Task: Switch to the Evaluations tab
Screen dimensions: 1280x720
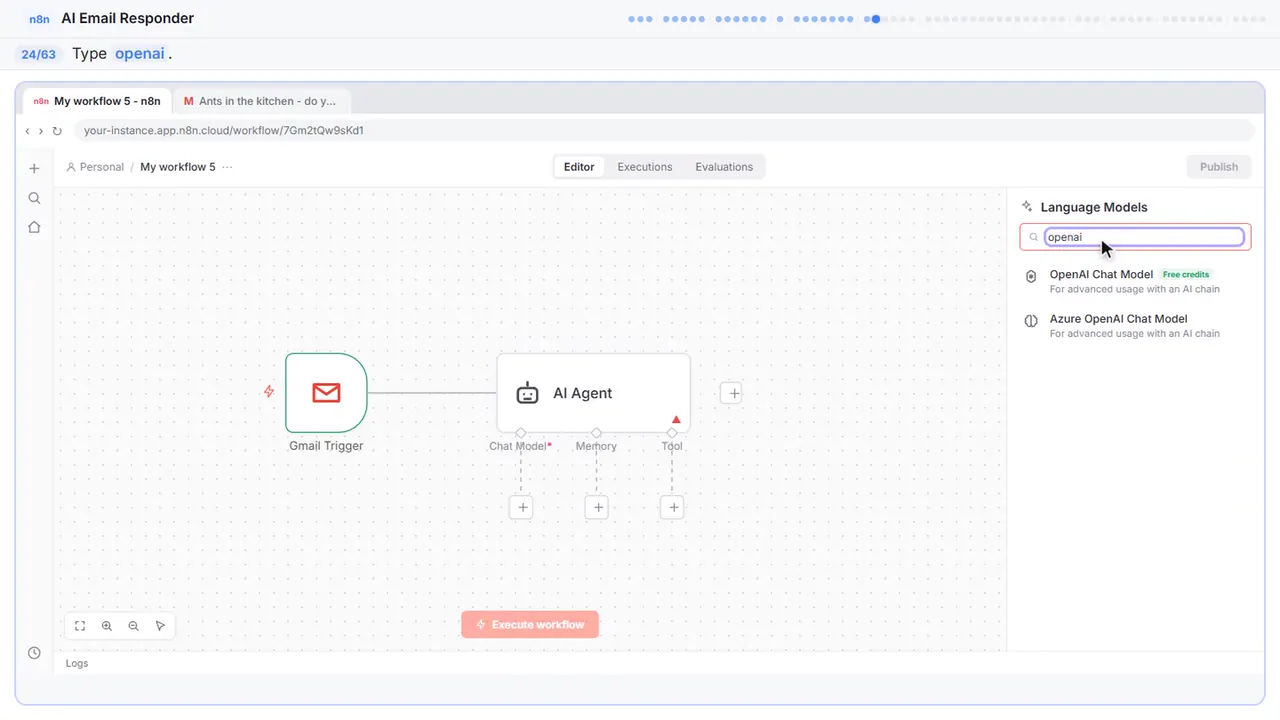Action: coord(724,167)
